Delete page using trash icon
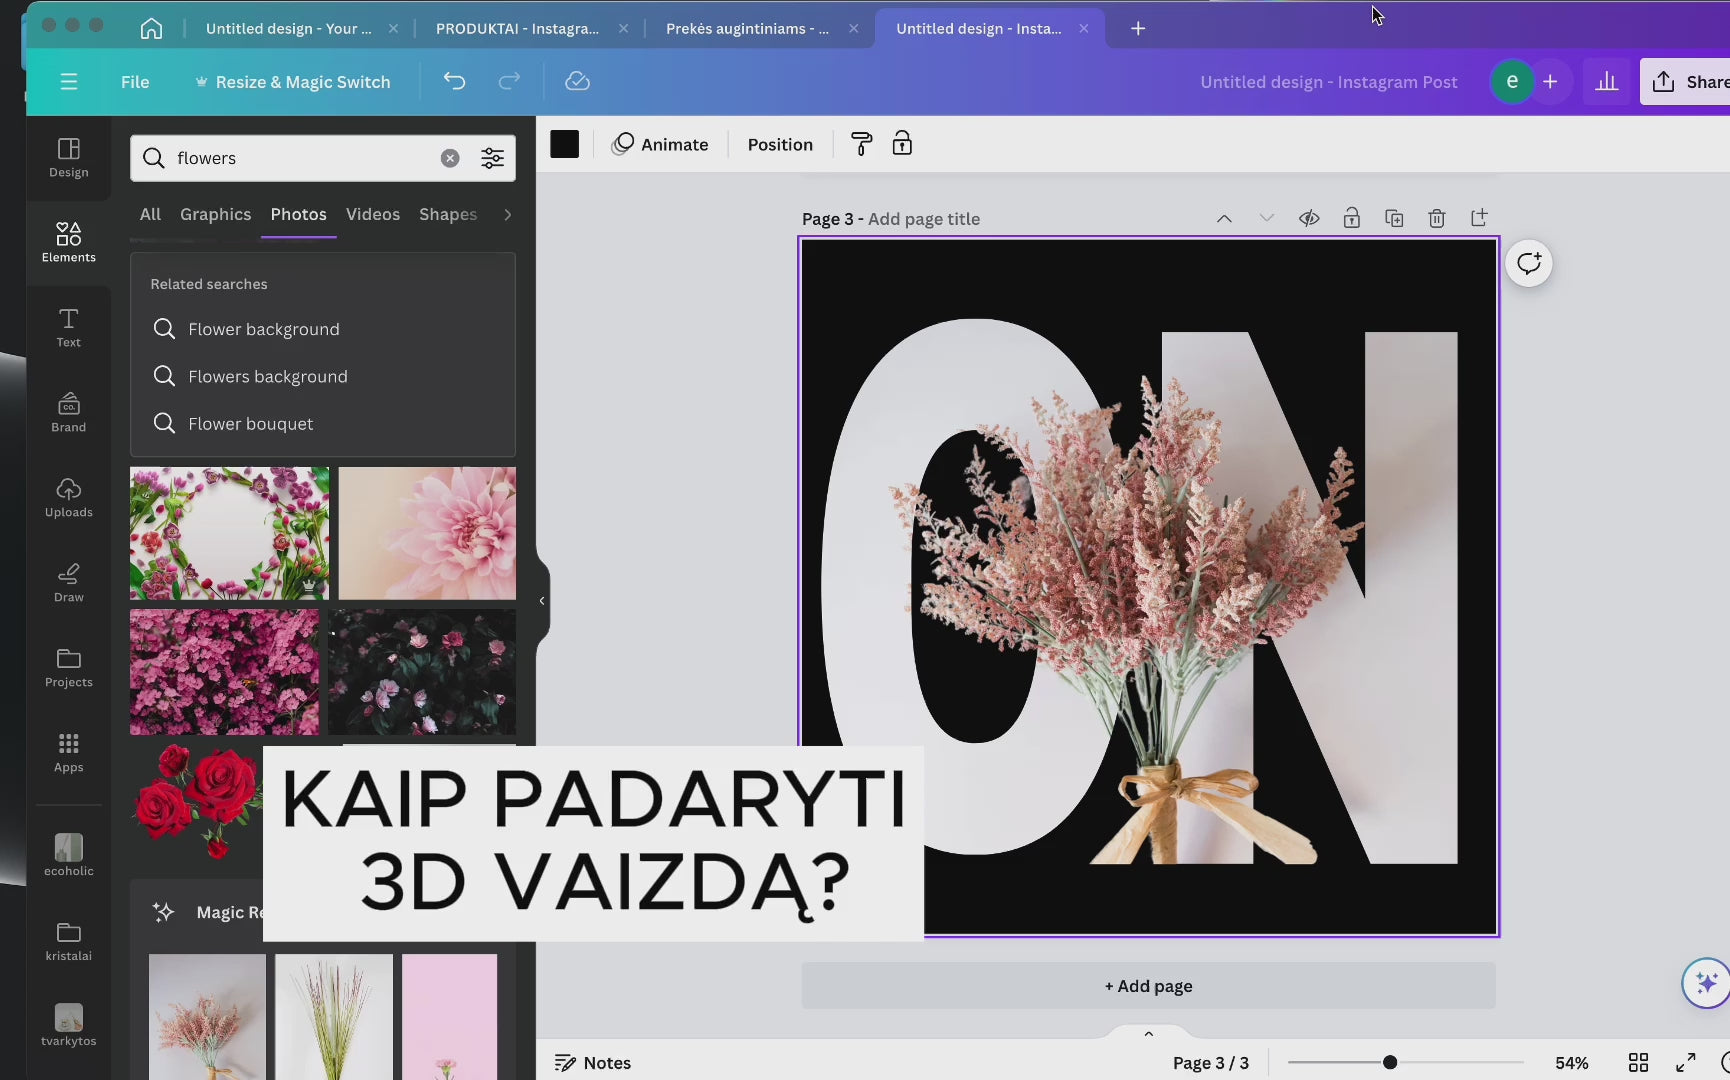The width and height of the screenshot is (1730, 1080). pos(1436,218)
